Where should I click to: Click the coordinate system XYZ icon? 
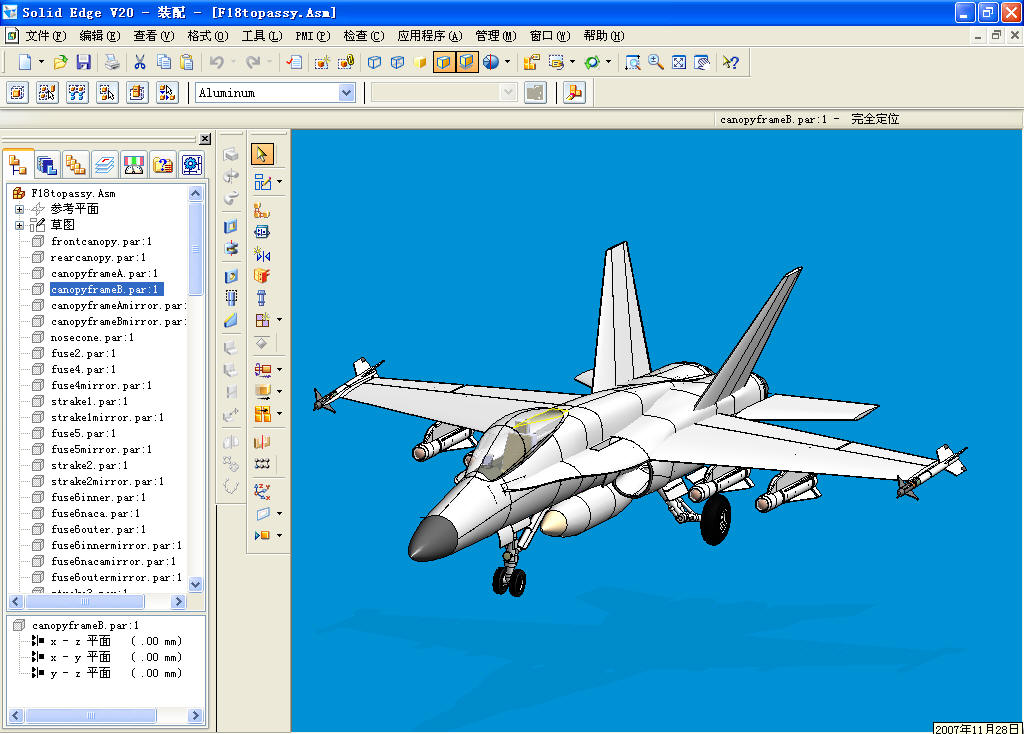tap(263, 491)
